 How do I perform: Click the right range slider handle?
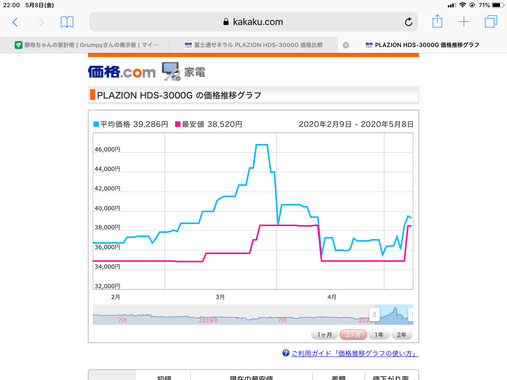pyautogui.click(x=412, y=314)
